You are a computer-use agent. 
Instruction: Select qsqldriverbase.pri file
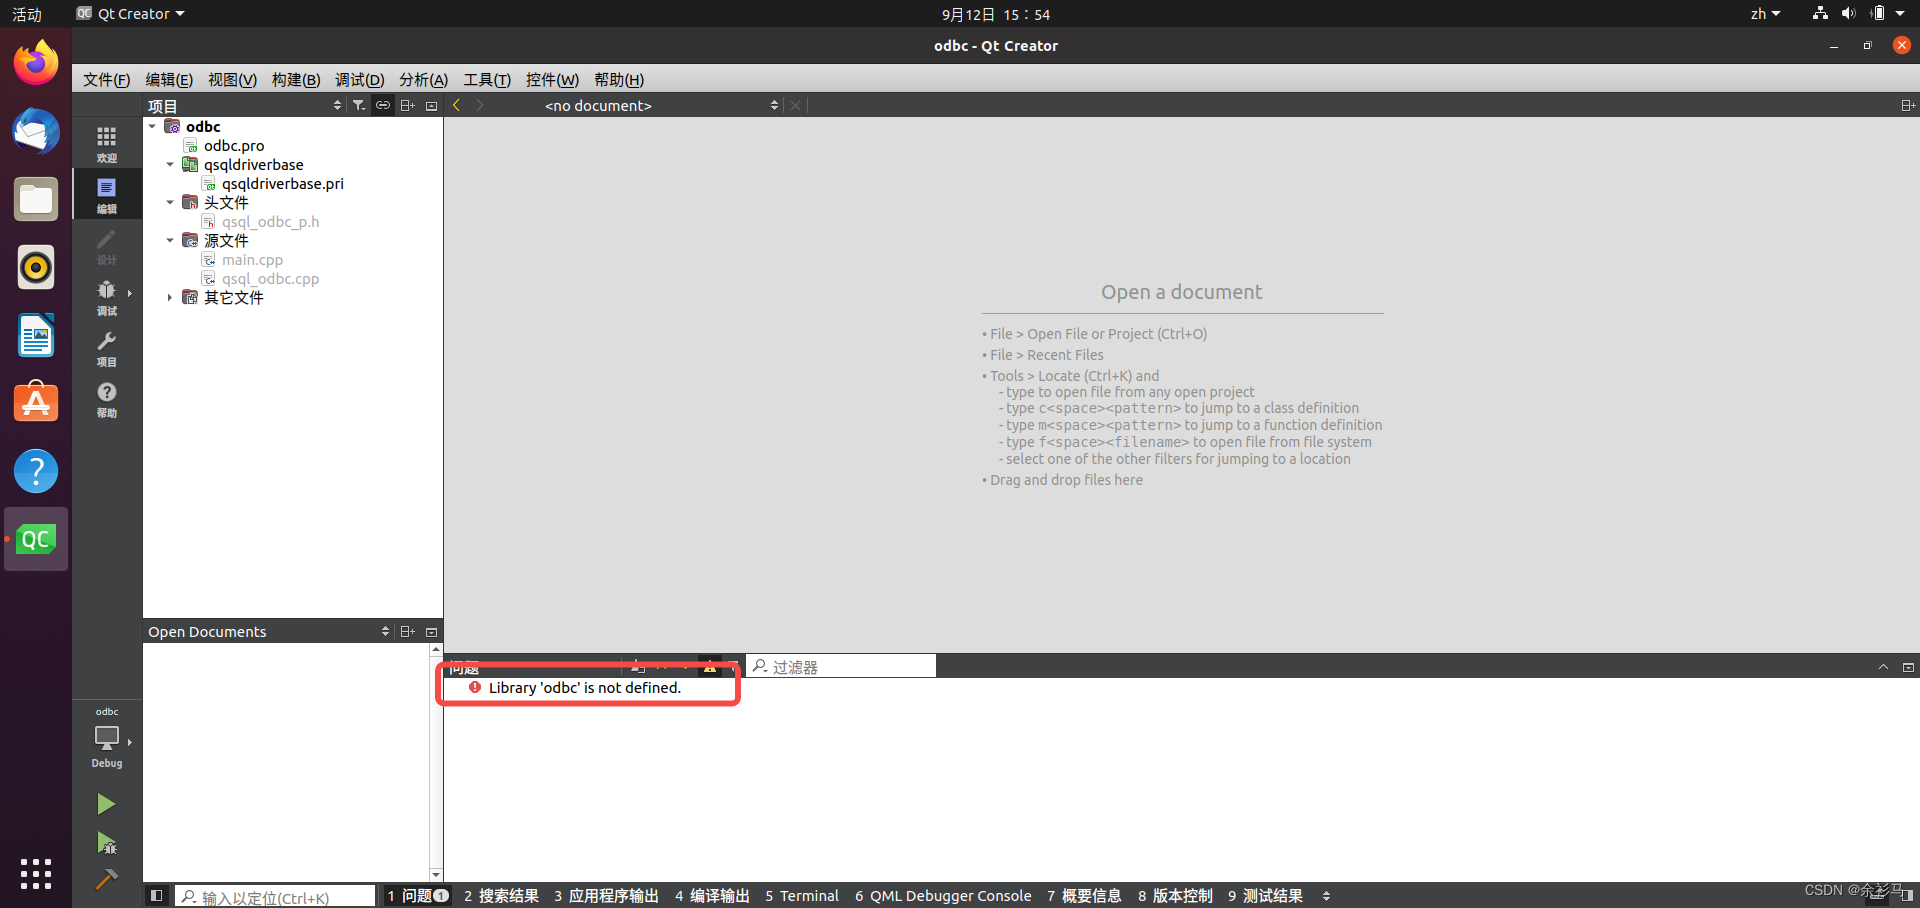(283, 183)
